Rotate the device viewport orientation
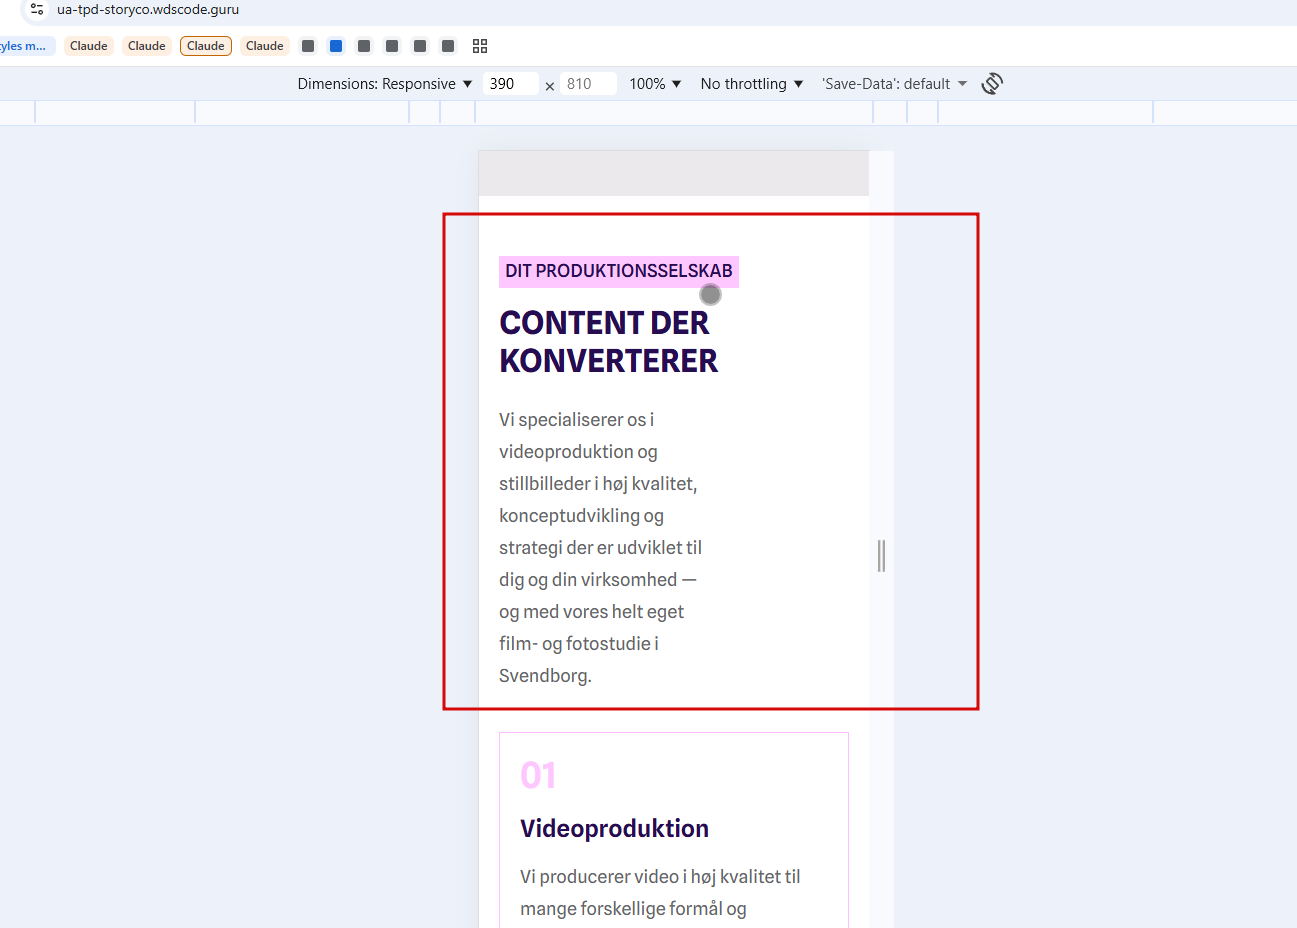Image resolution: width=1297 pixels, height=928 pixels. 992,84
